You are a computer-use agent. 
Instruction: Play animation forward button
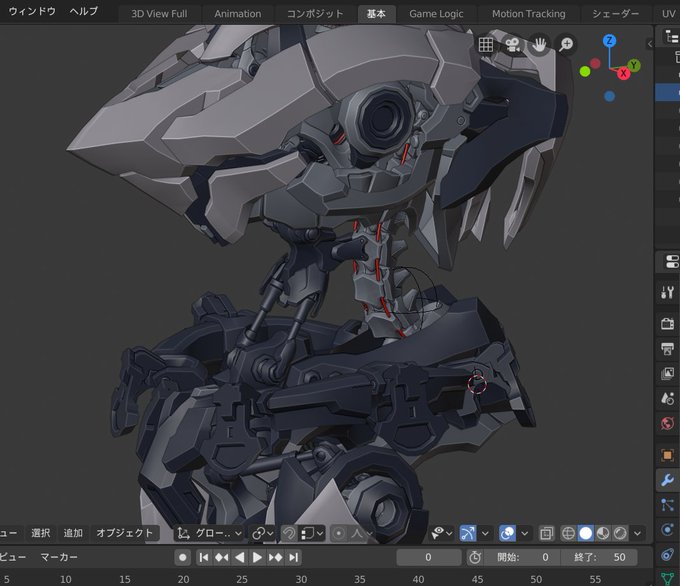(257, 557)
